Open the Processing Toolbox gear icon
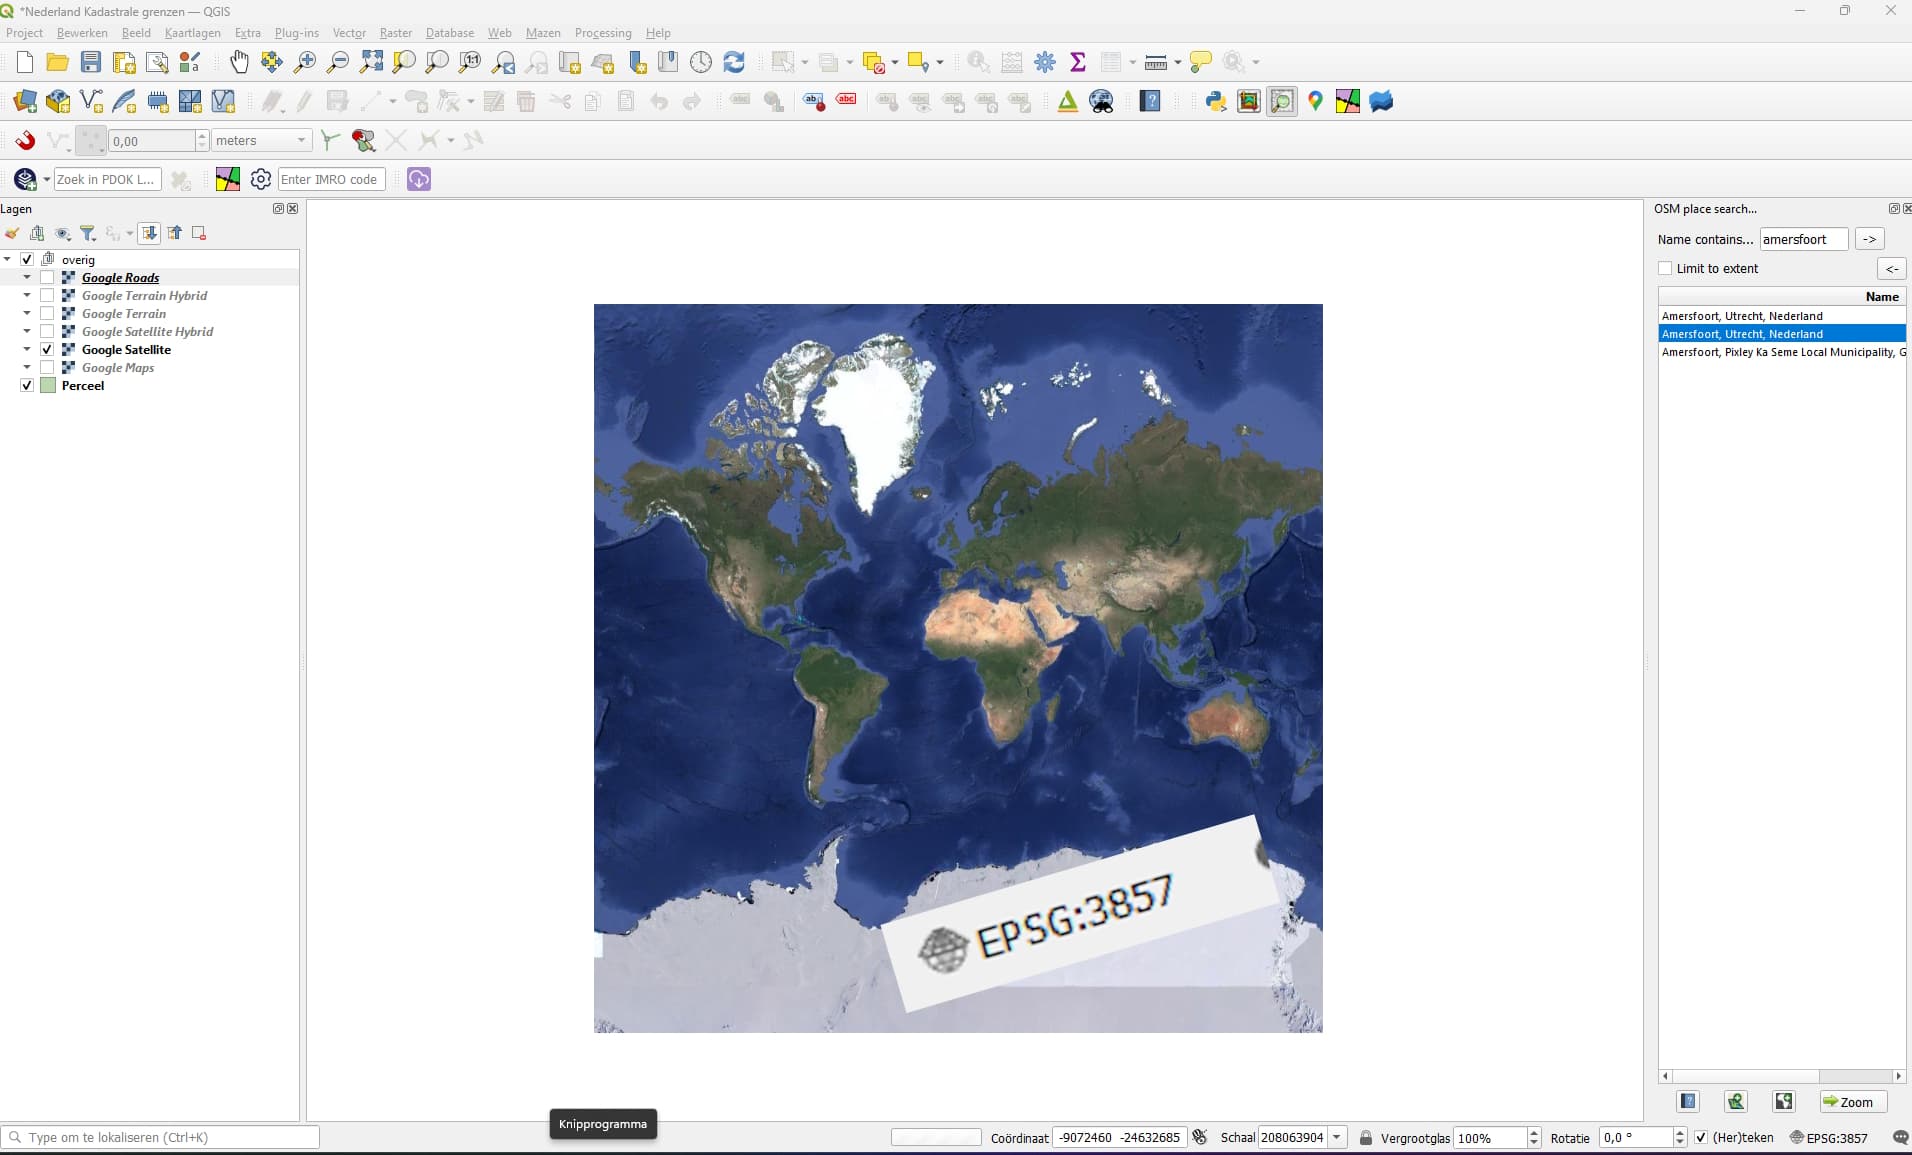 tap(1045, 62)
